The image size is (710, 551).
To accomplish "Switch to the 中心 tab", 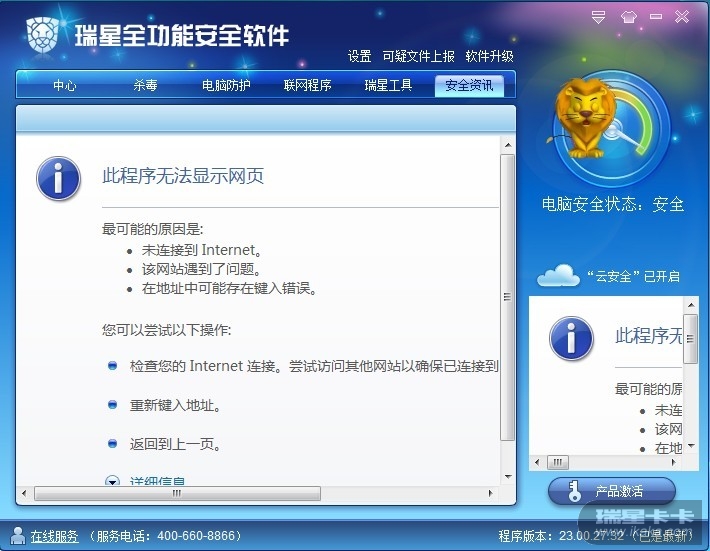I will pos(64,85).
